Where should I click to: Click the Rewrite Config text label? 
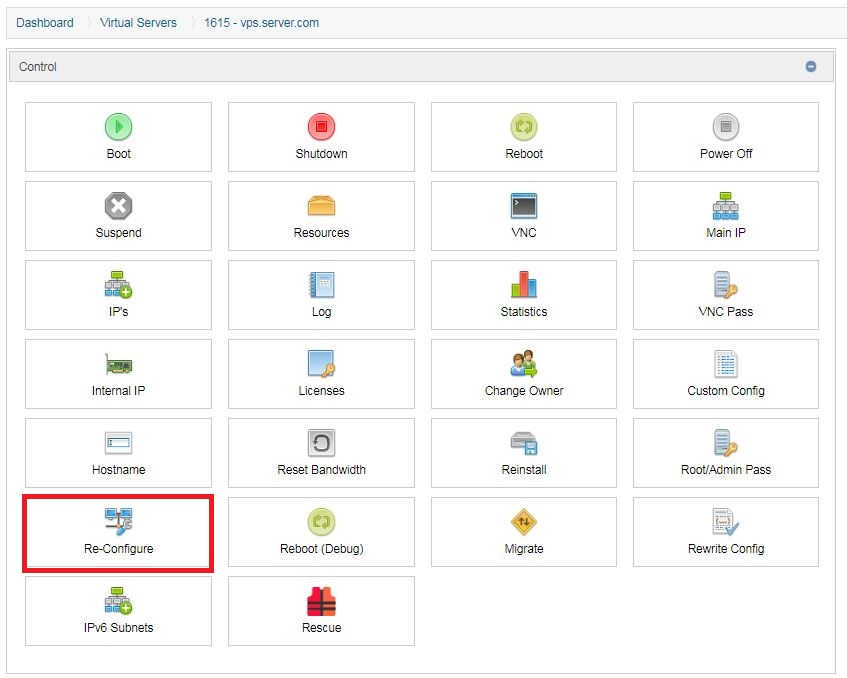point(726,548)
